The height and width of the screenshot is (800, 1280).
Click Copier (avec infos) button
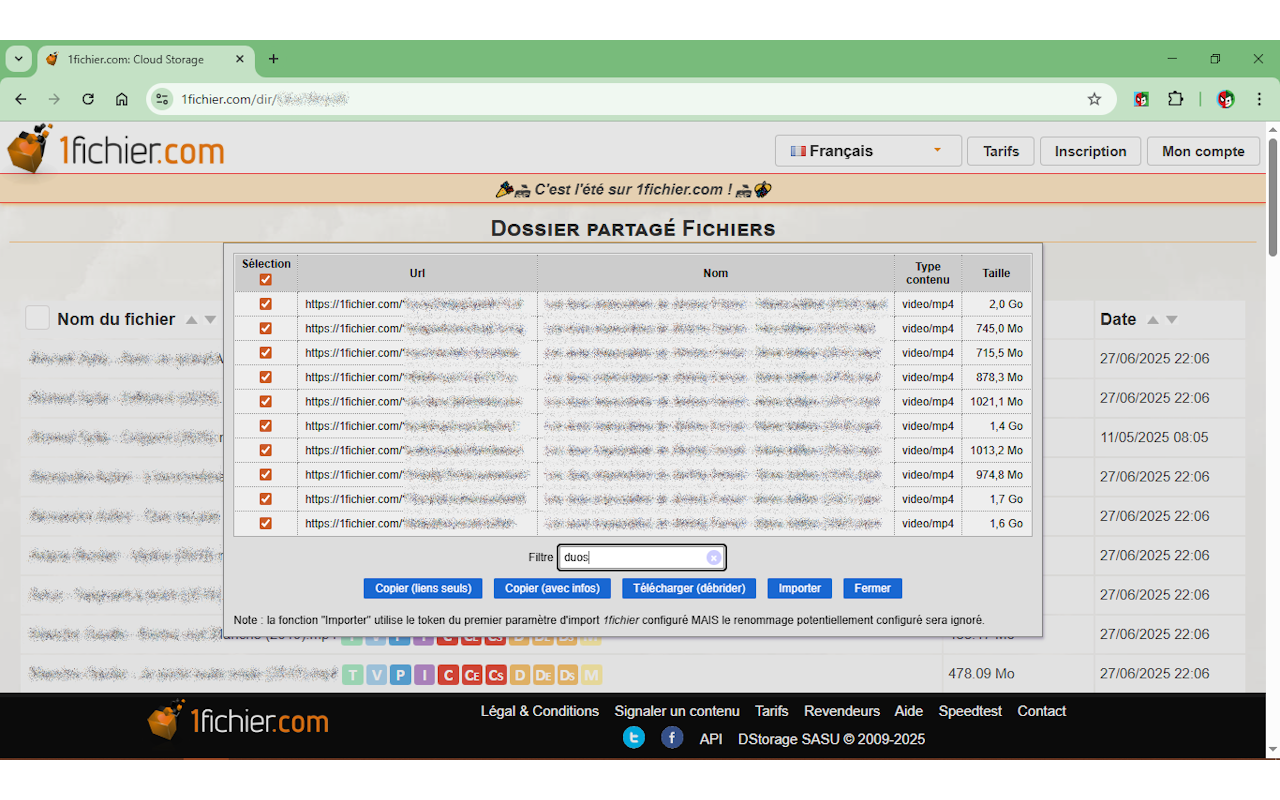pyautogui.click(x=552, y=589)
